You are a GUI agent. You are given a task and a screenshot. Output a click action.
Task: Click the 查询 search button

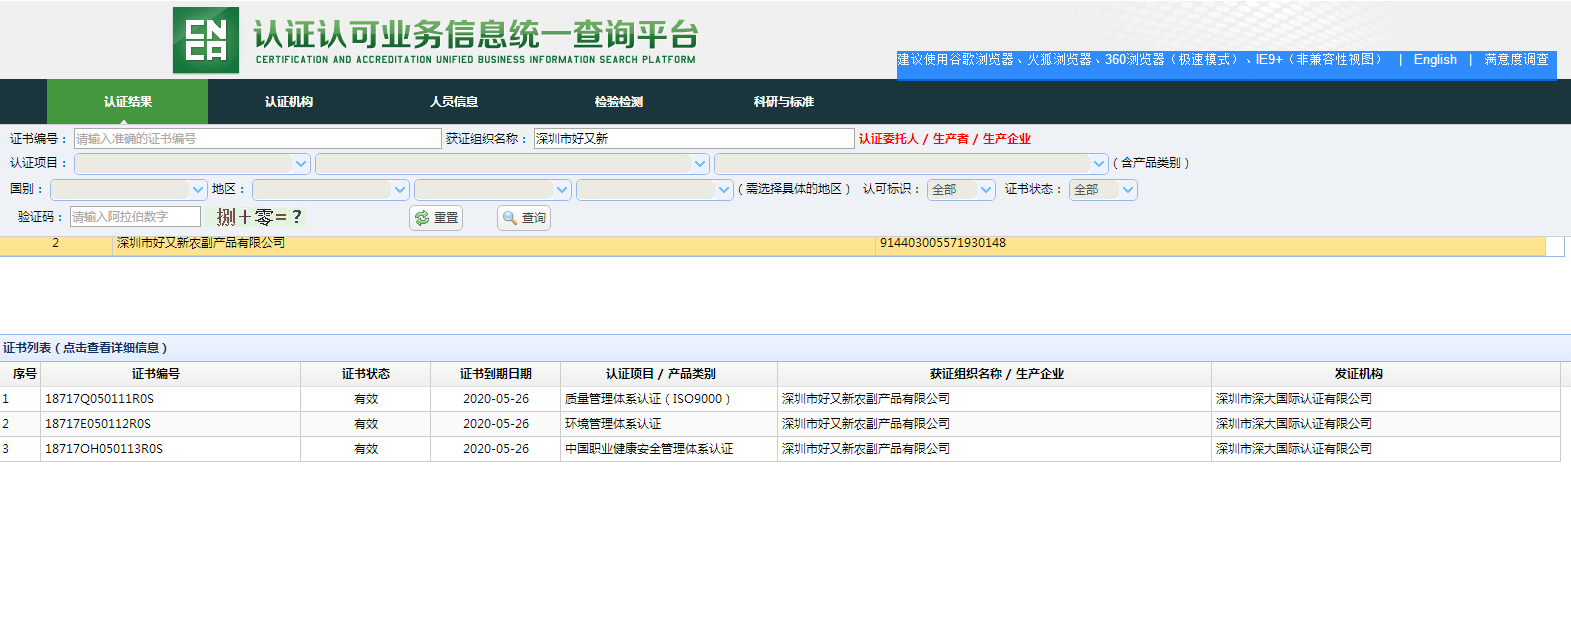click(x=524, y=218)
